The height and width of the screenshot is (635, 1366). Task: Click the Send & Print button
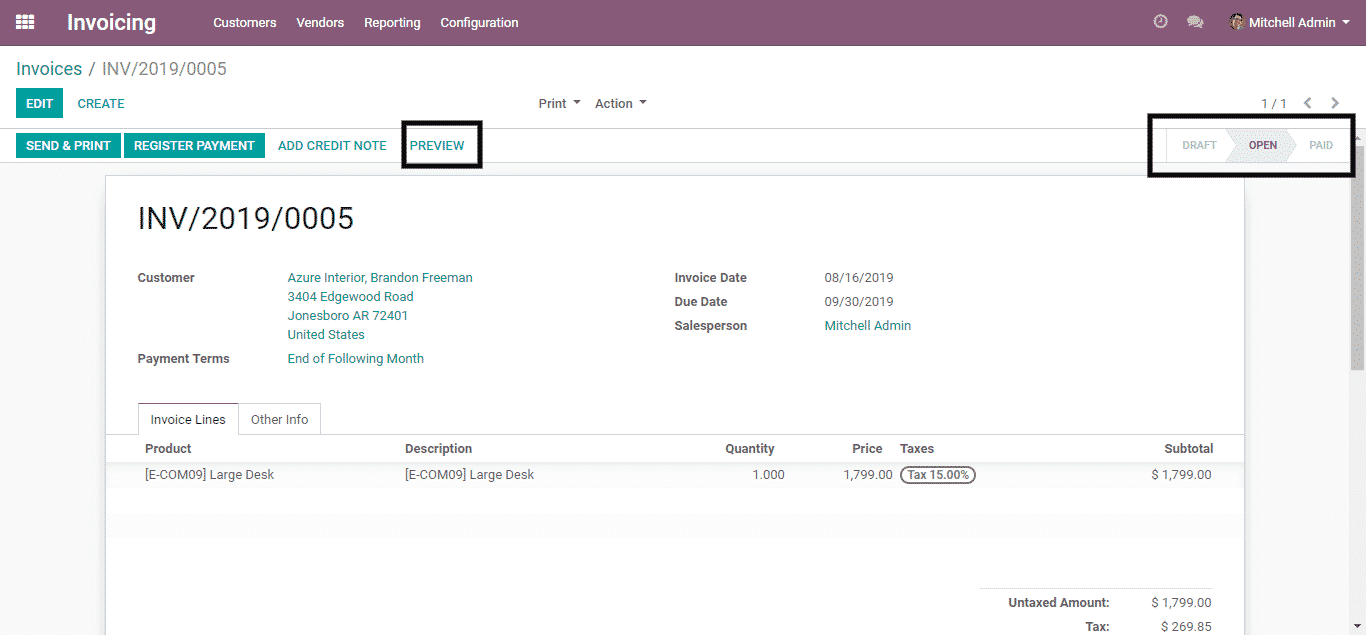pyautogui.click(x=68, y=145)
